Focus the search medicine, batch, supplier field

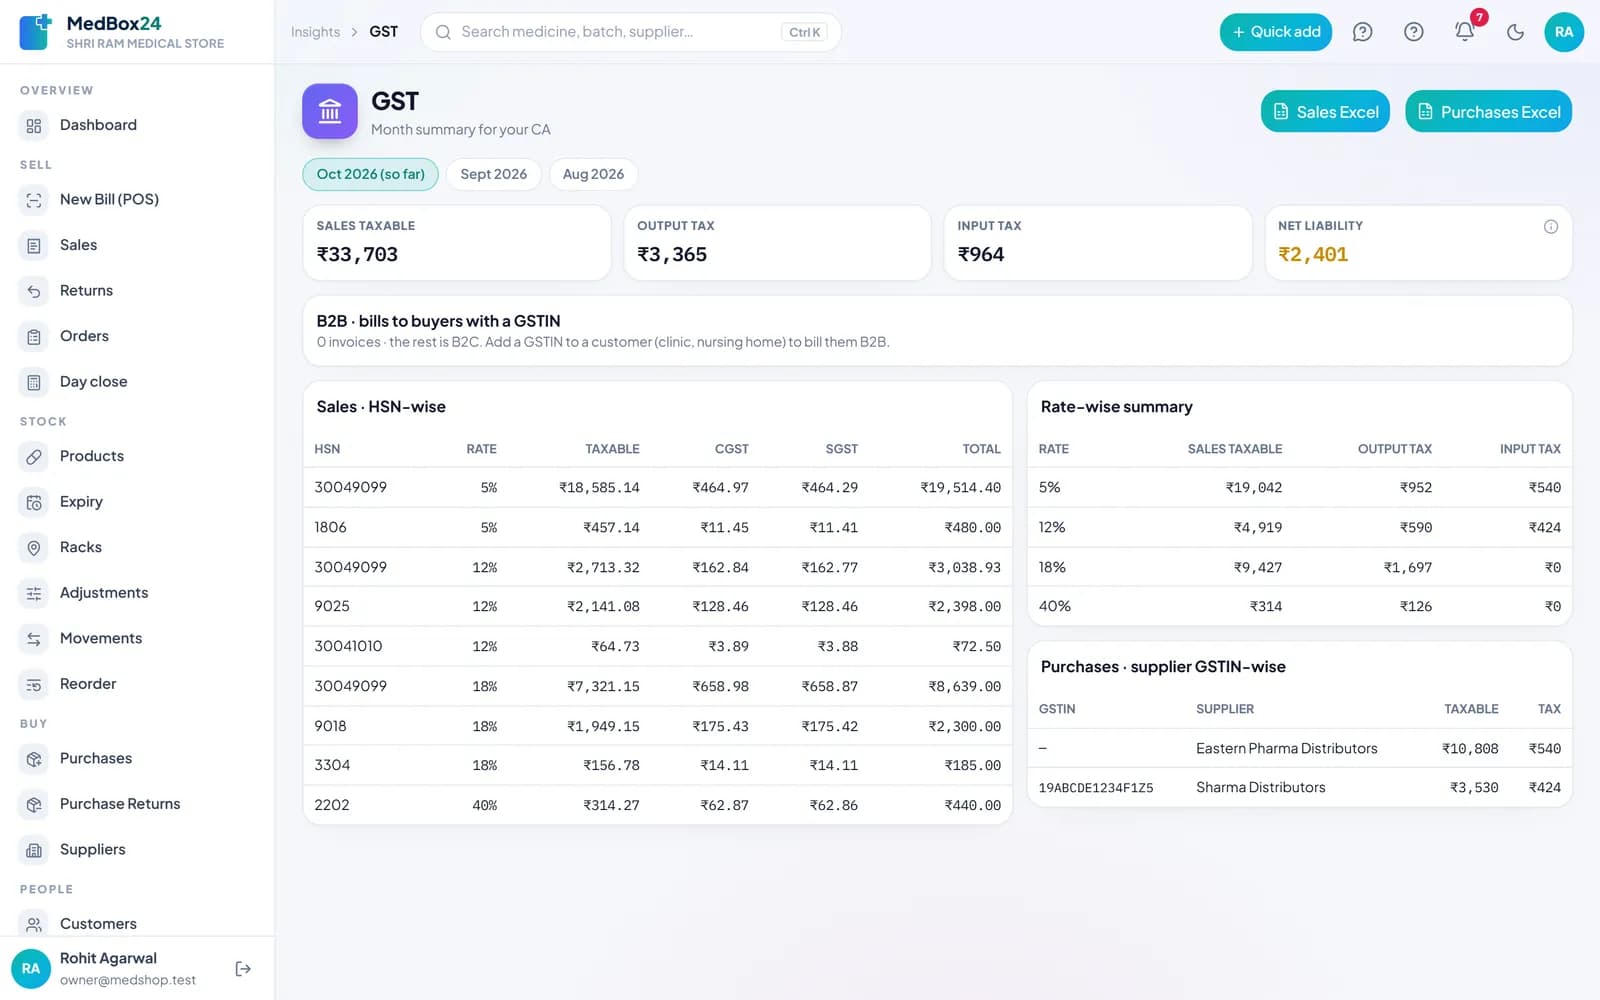pos(631,32)
